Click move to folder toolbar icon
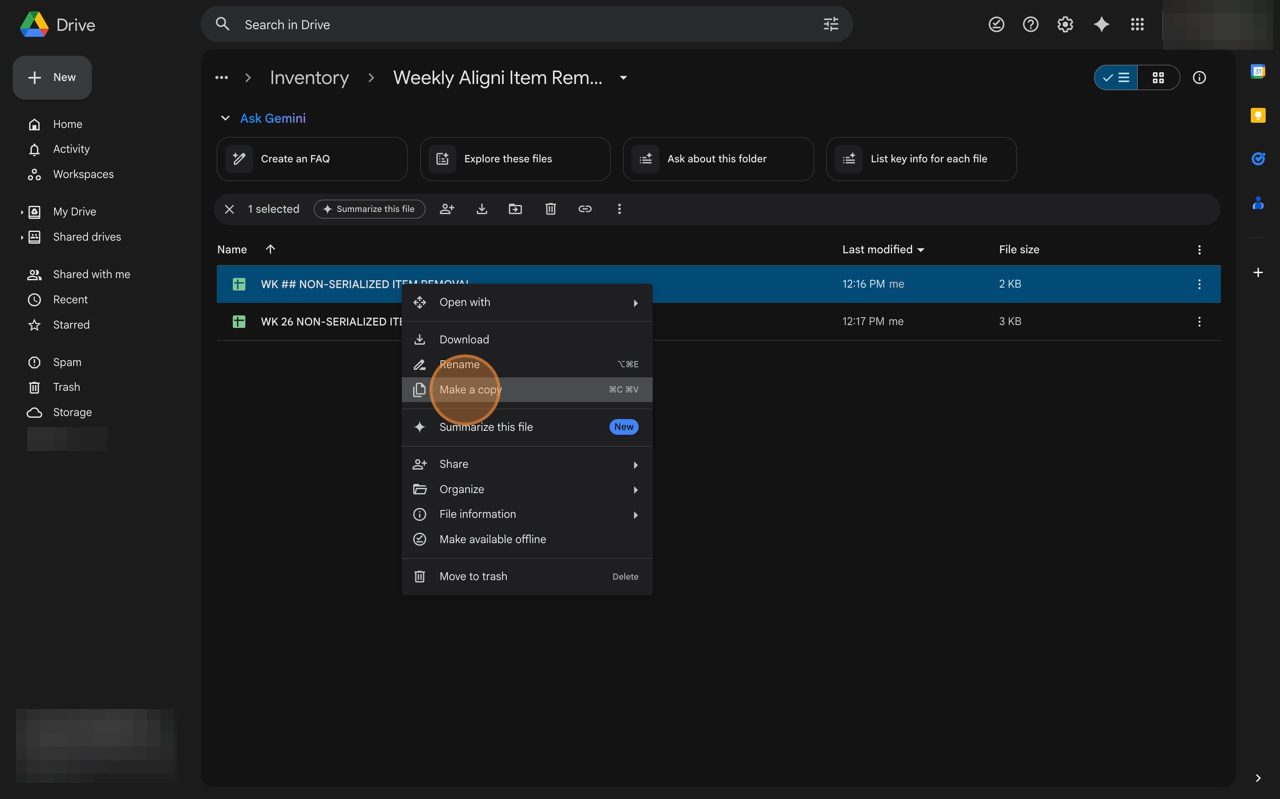 pos(515,209)
